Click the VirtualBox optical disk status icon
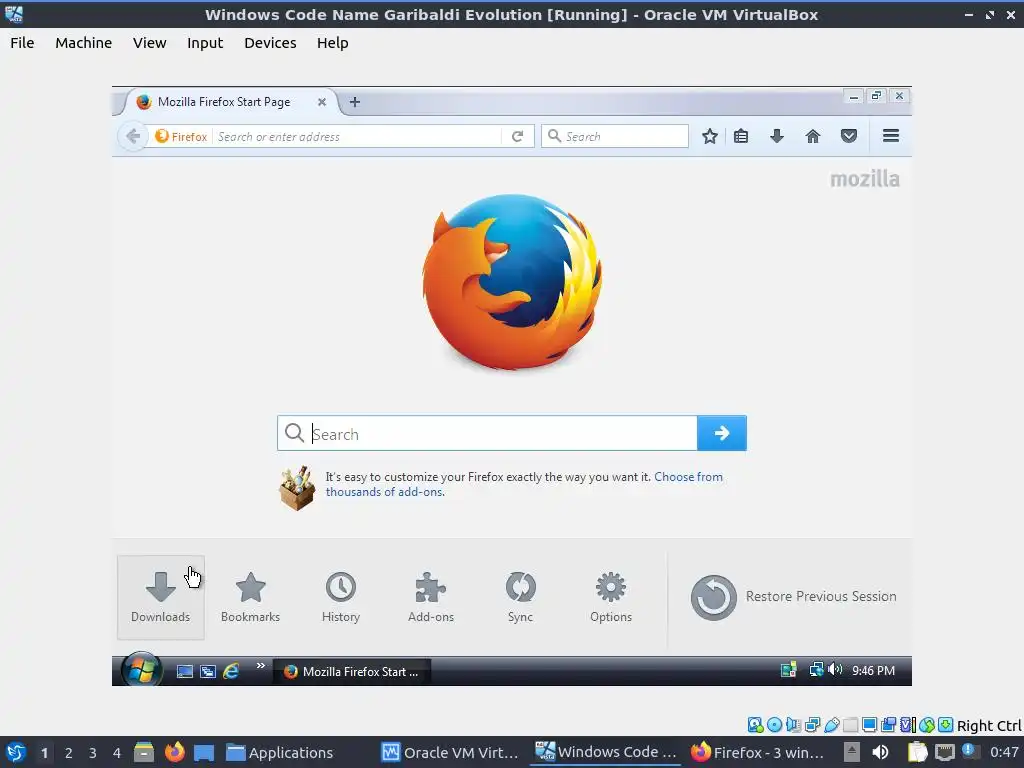Screen dimensions: 1024x768 [775, 724]
